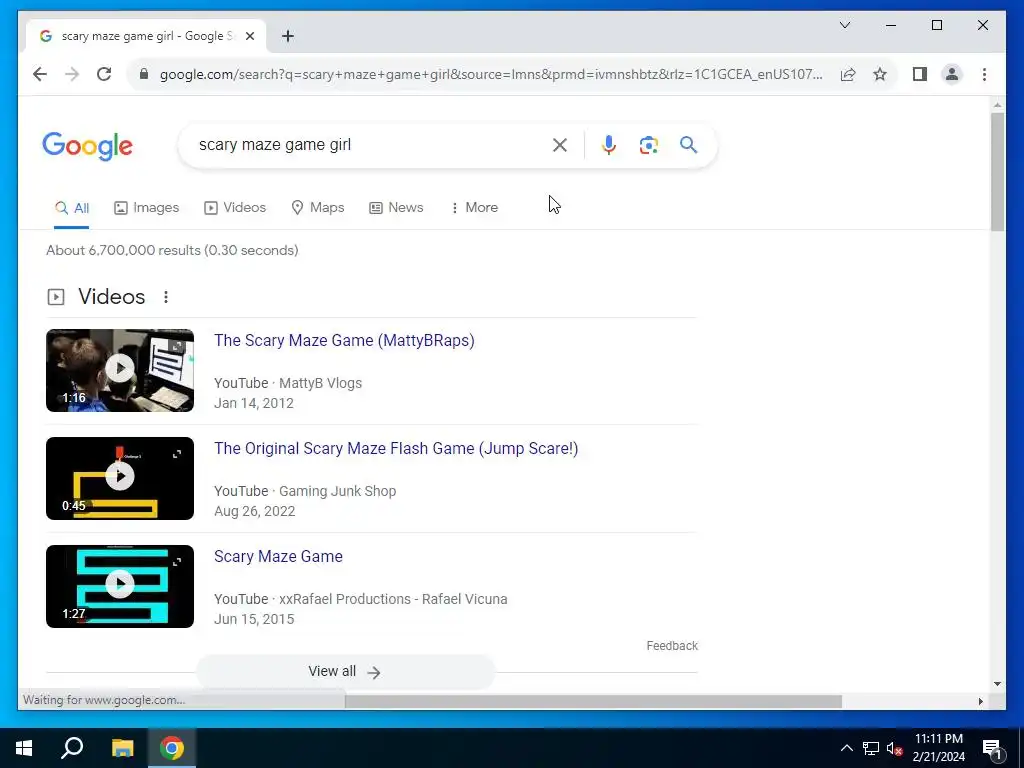Click "YouTube · Gaming Junk Shop" text
Viewport: 1024px width, 768px height.
pyautogui.click(x=305, y=491)
